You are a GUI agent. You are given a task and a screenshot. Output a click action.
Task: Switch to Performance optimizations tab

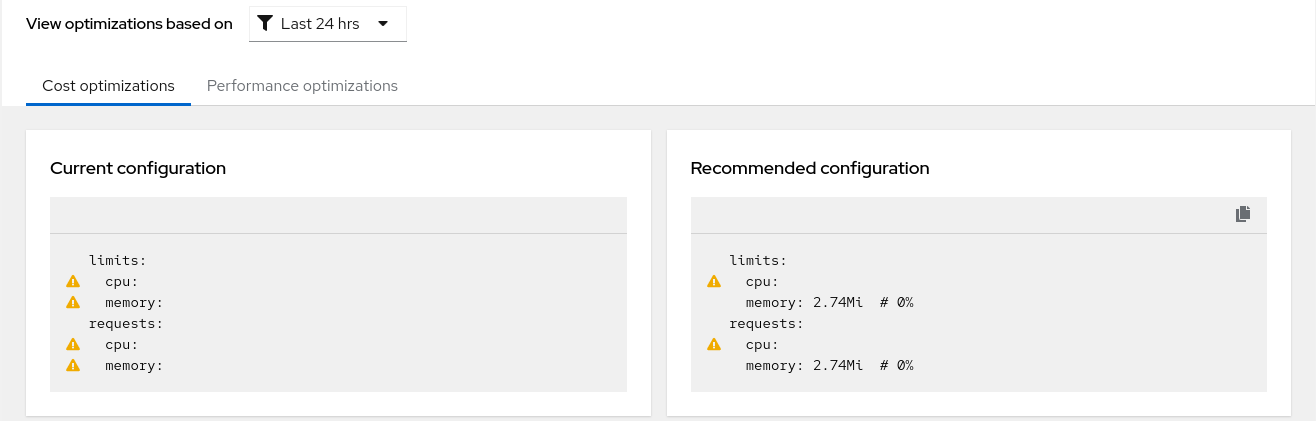coord(302,86)
